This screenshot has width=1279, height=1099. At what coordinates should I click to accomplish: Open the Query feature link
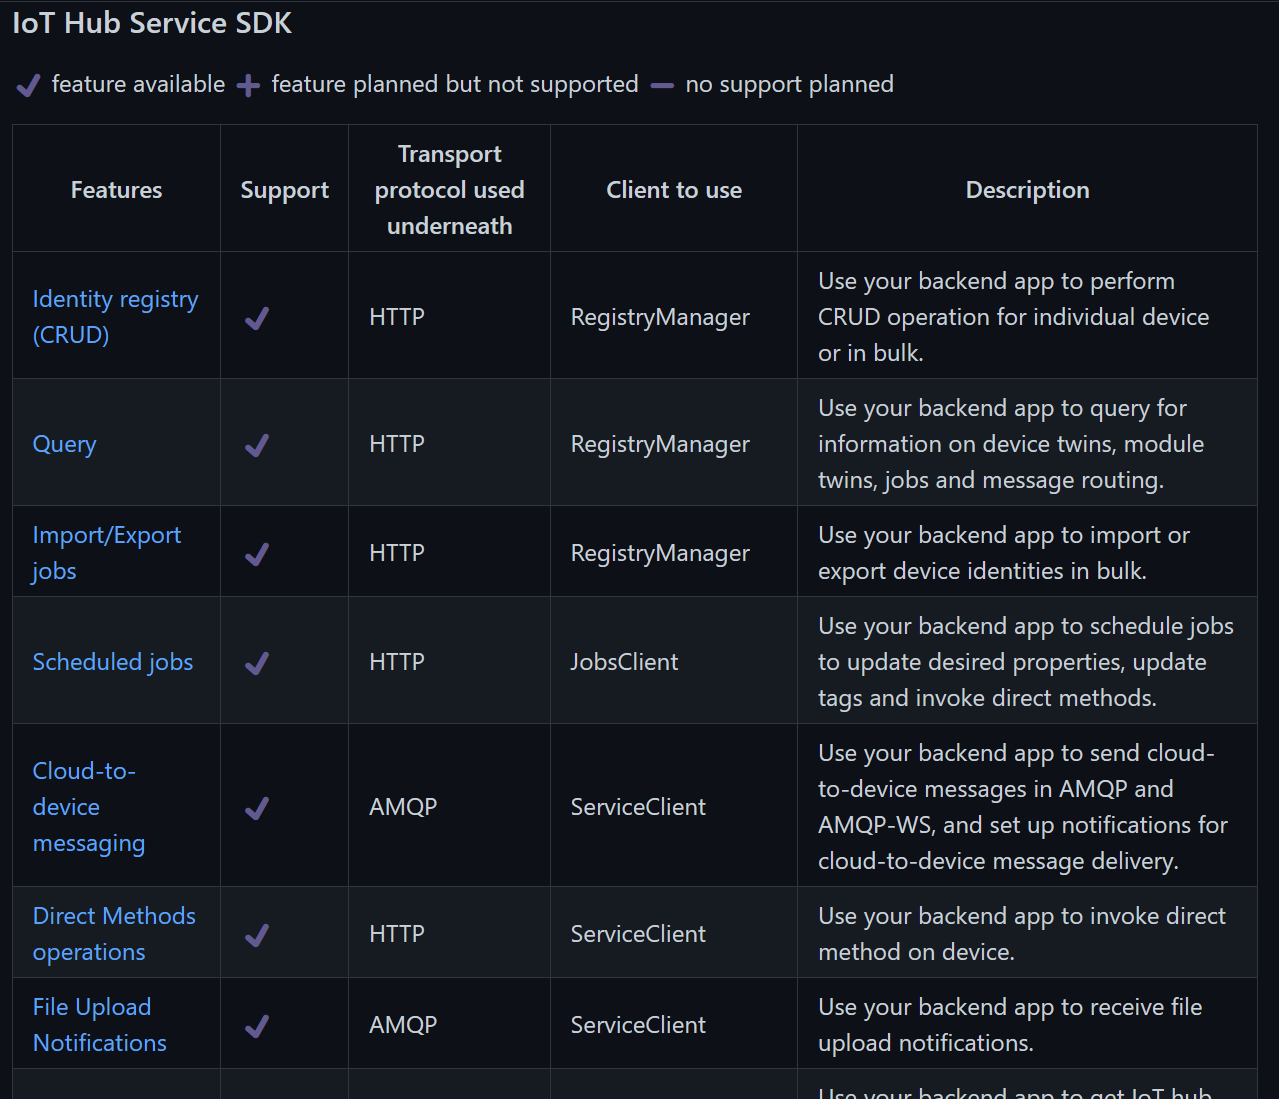click(x=65, y=443)
